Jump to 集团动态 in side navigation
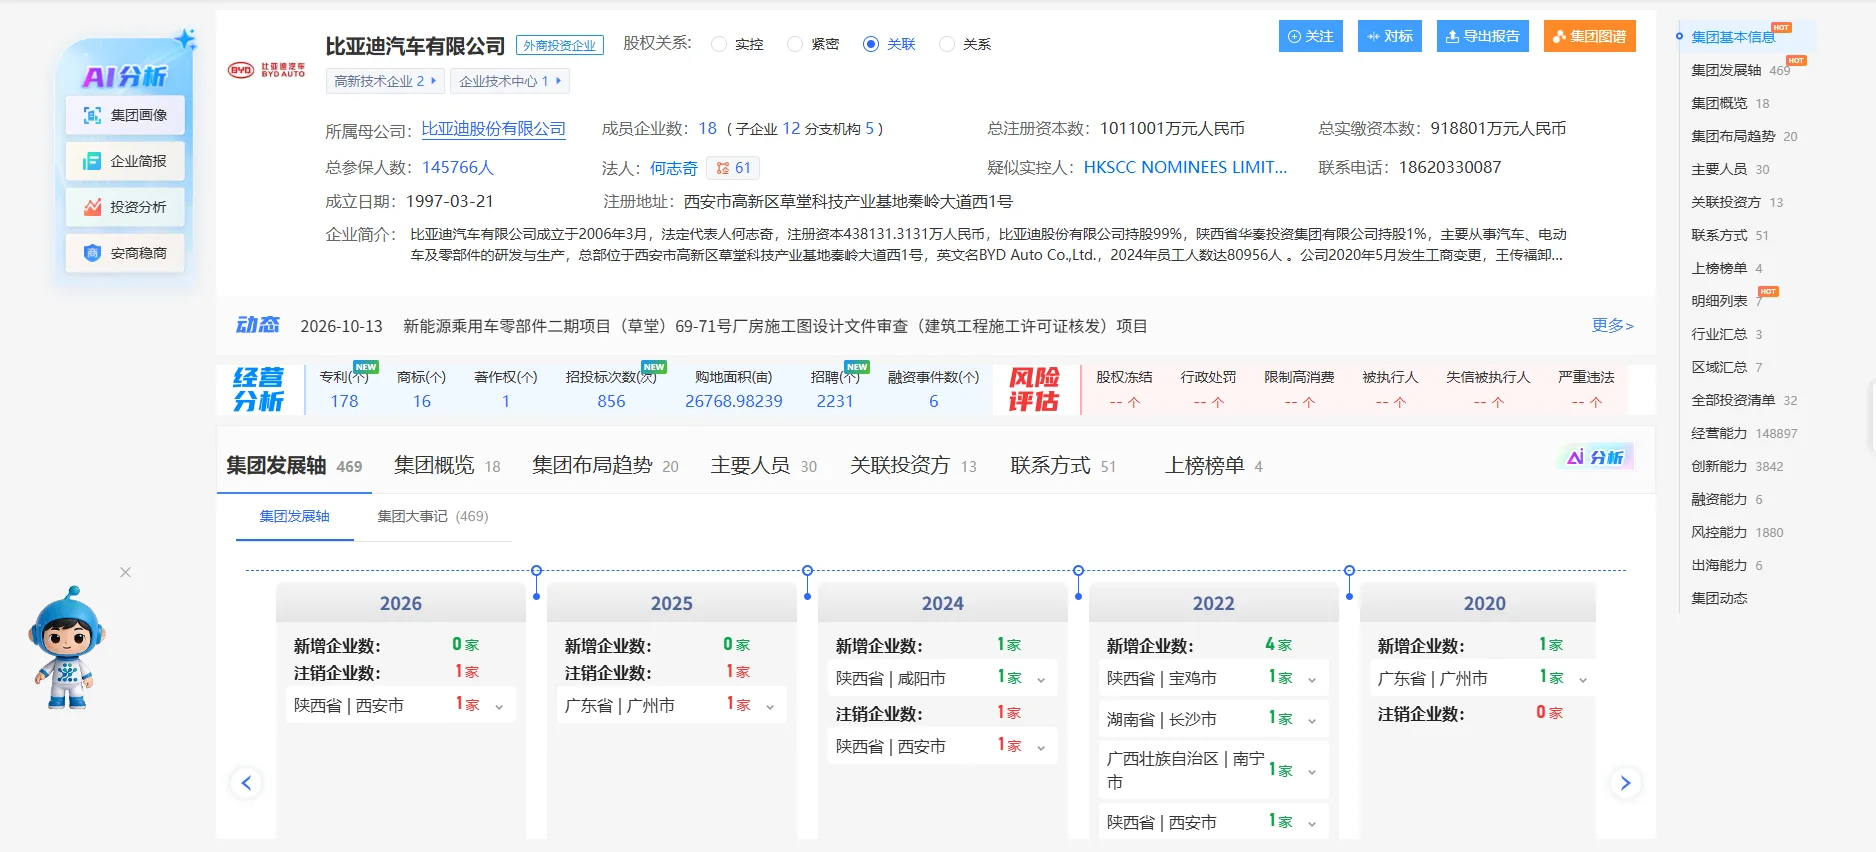This screenshot has height=852, width=1876. [1719, 598]
